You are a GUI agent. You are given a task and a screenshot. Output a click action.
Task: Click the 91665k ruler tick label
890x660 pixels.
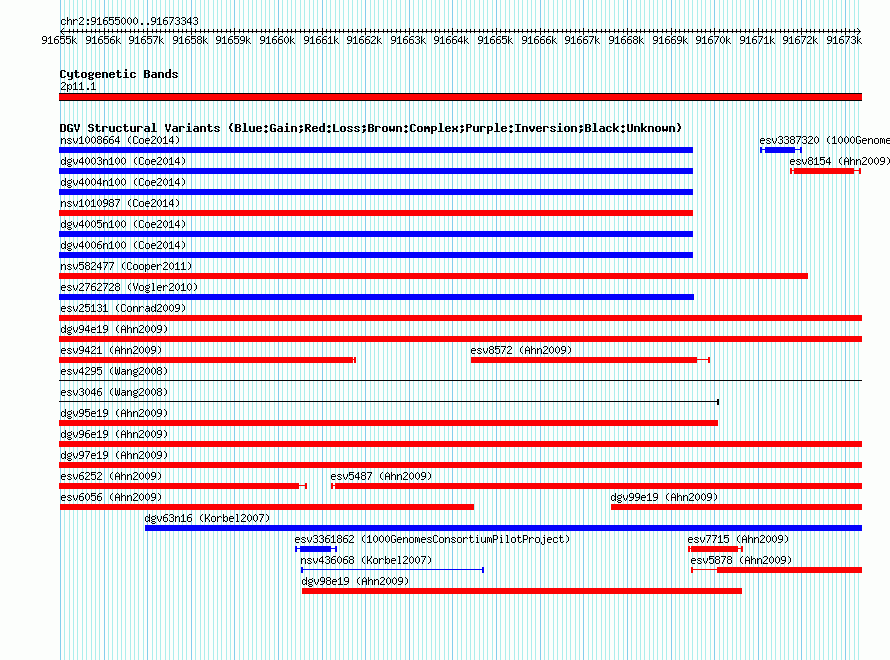point(495,40)
